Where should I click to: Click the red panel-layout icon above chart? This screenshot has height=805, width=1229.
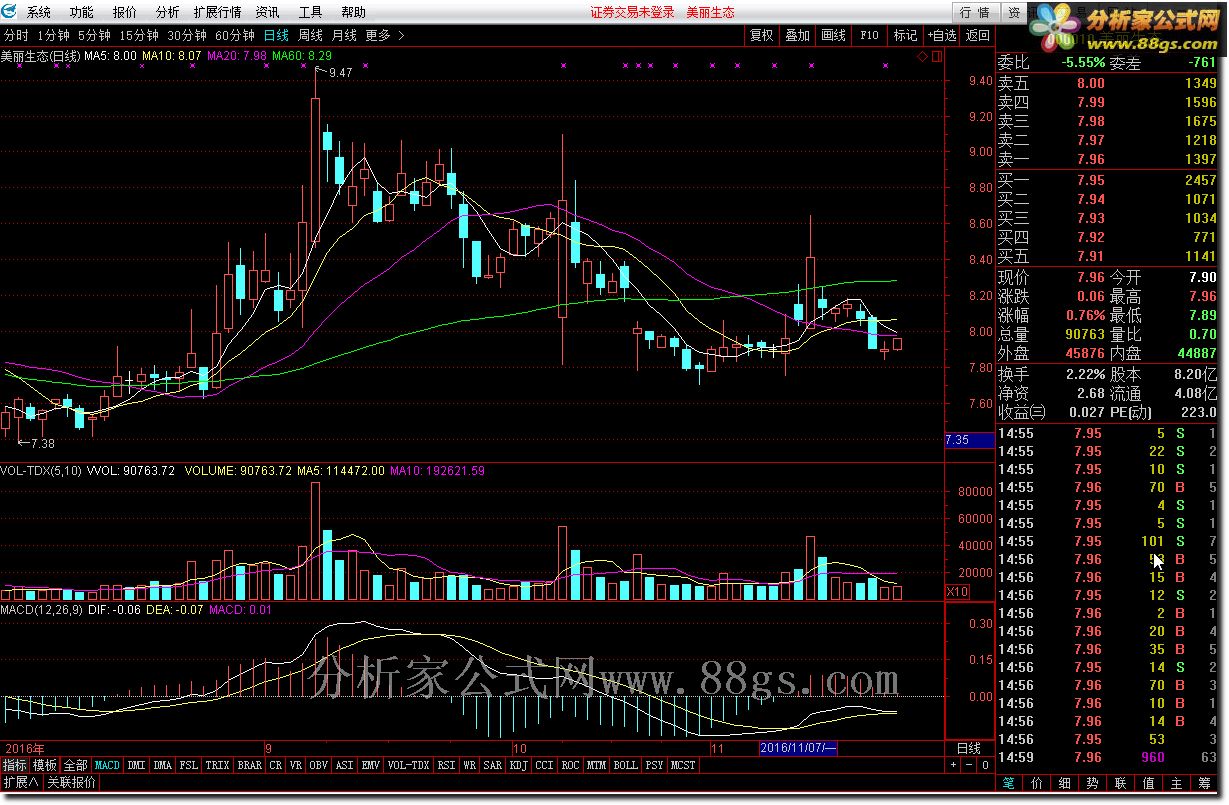[936, 56]
